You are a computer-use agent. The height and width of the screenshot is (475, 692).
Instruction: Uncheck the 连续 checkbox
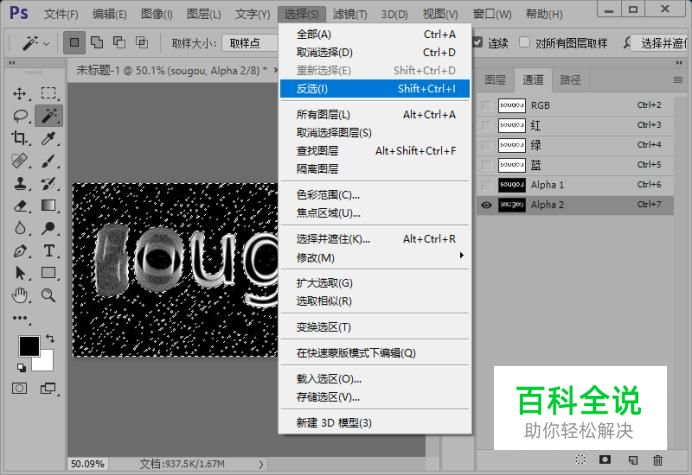pyautogui.click(x=477, y=42)
